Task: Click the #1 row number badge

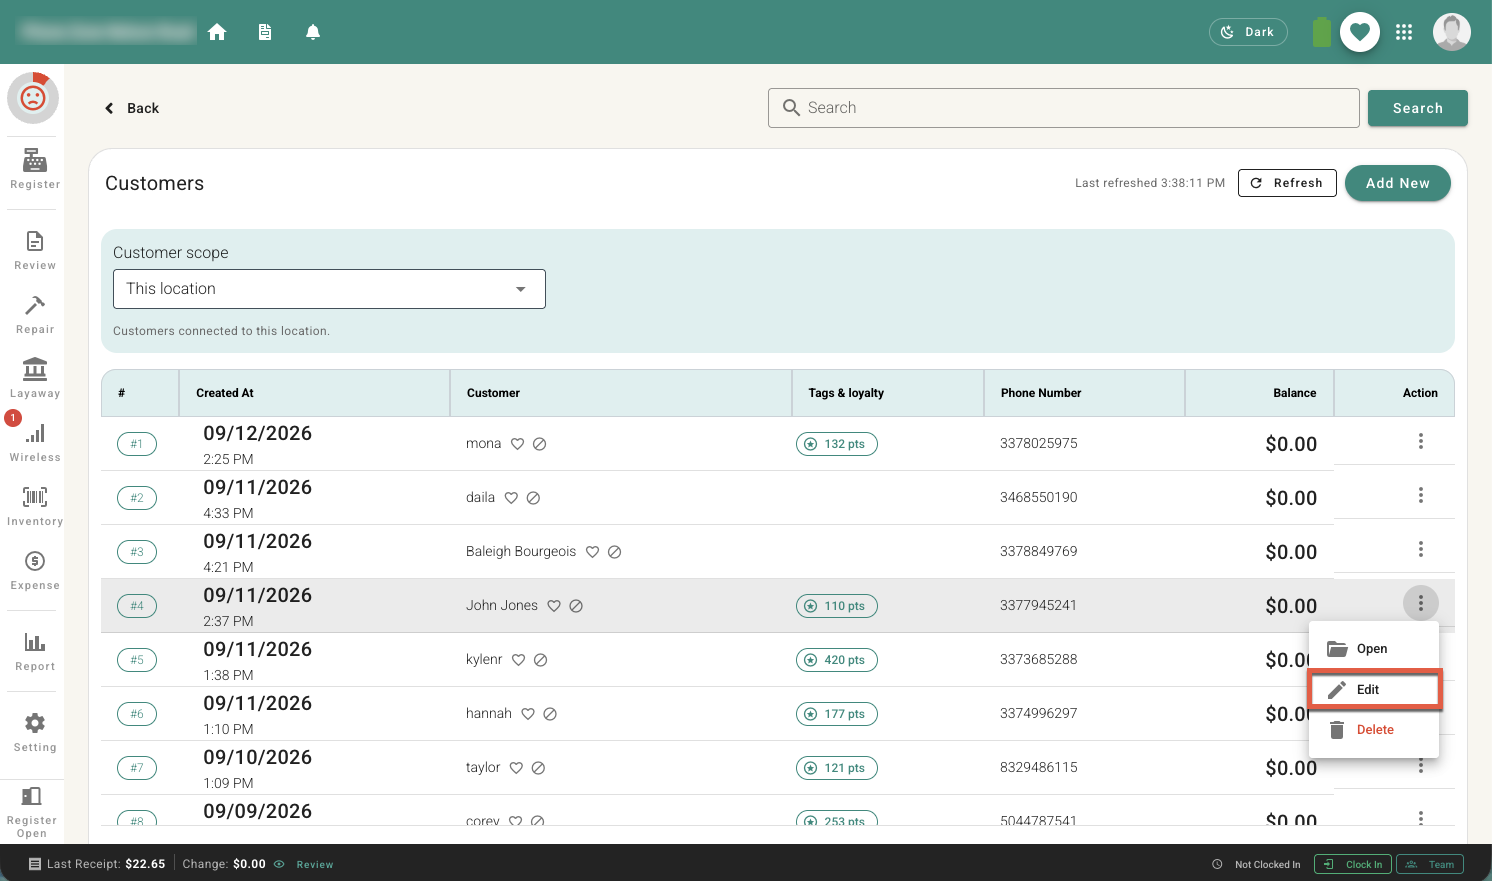Action: click(x=137, y=444)
